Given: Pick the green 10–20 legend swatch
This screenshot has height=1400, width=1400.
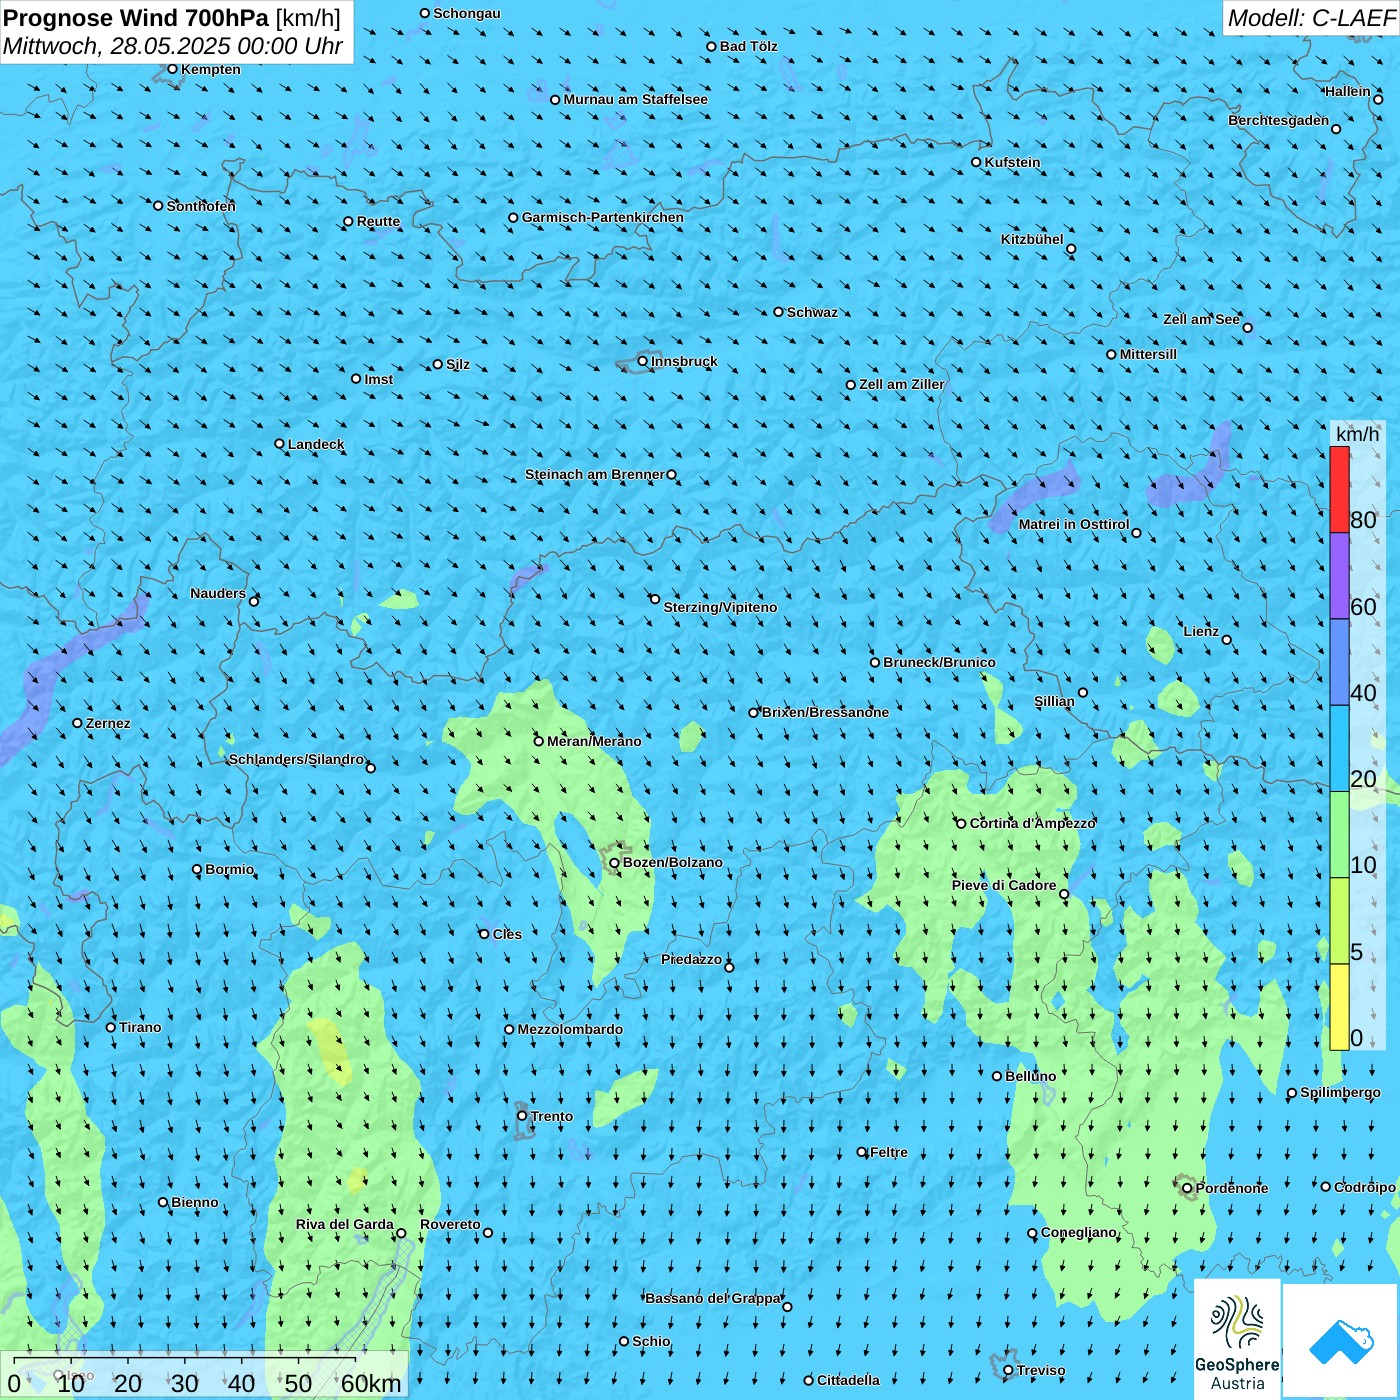Looking at the screenshot, I should [x=1339, y=835].
